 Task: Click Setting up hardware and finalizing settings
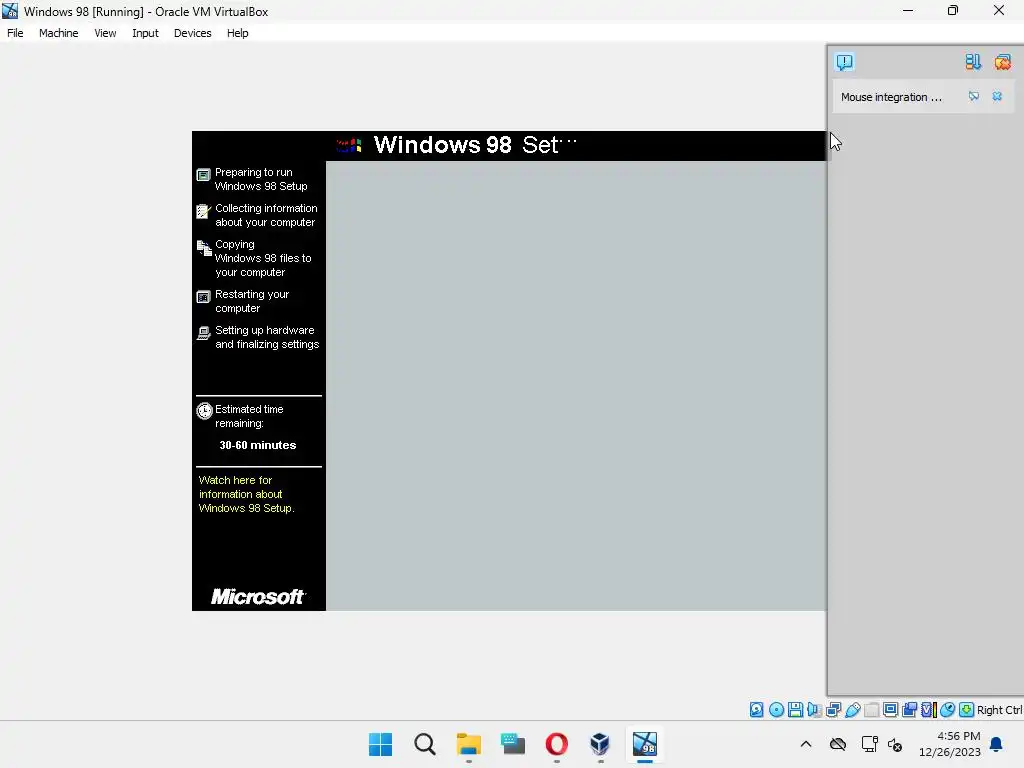[266, 337]
